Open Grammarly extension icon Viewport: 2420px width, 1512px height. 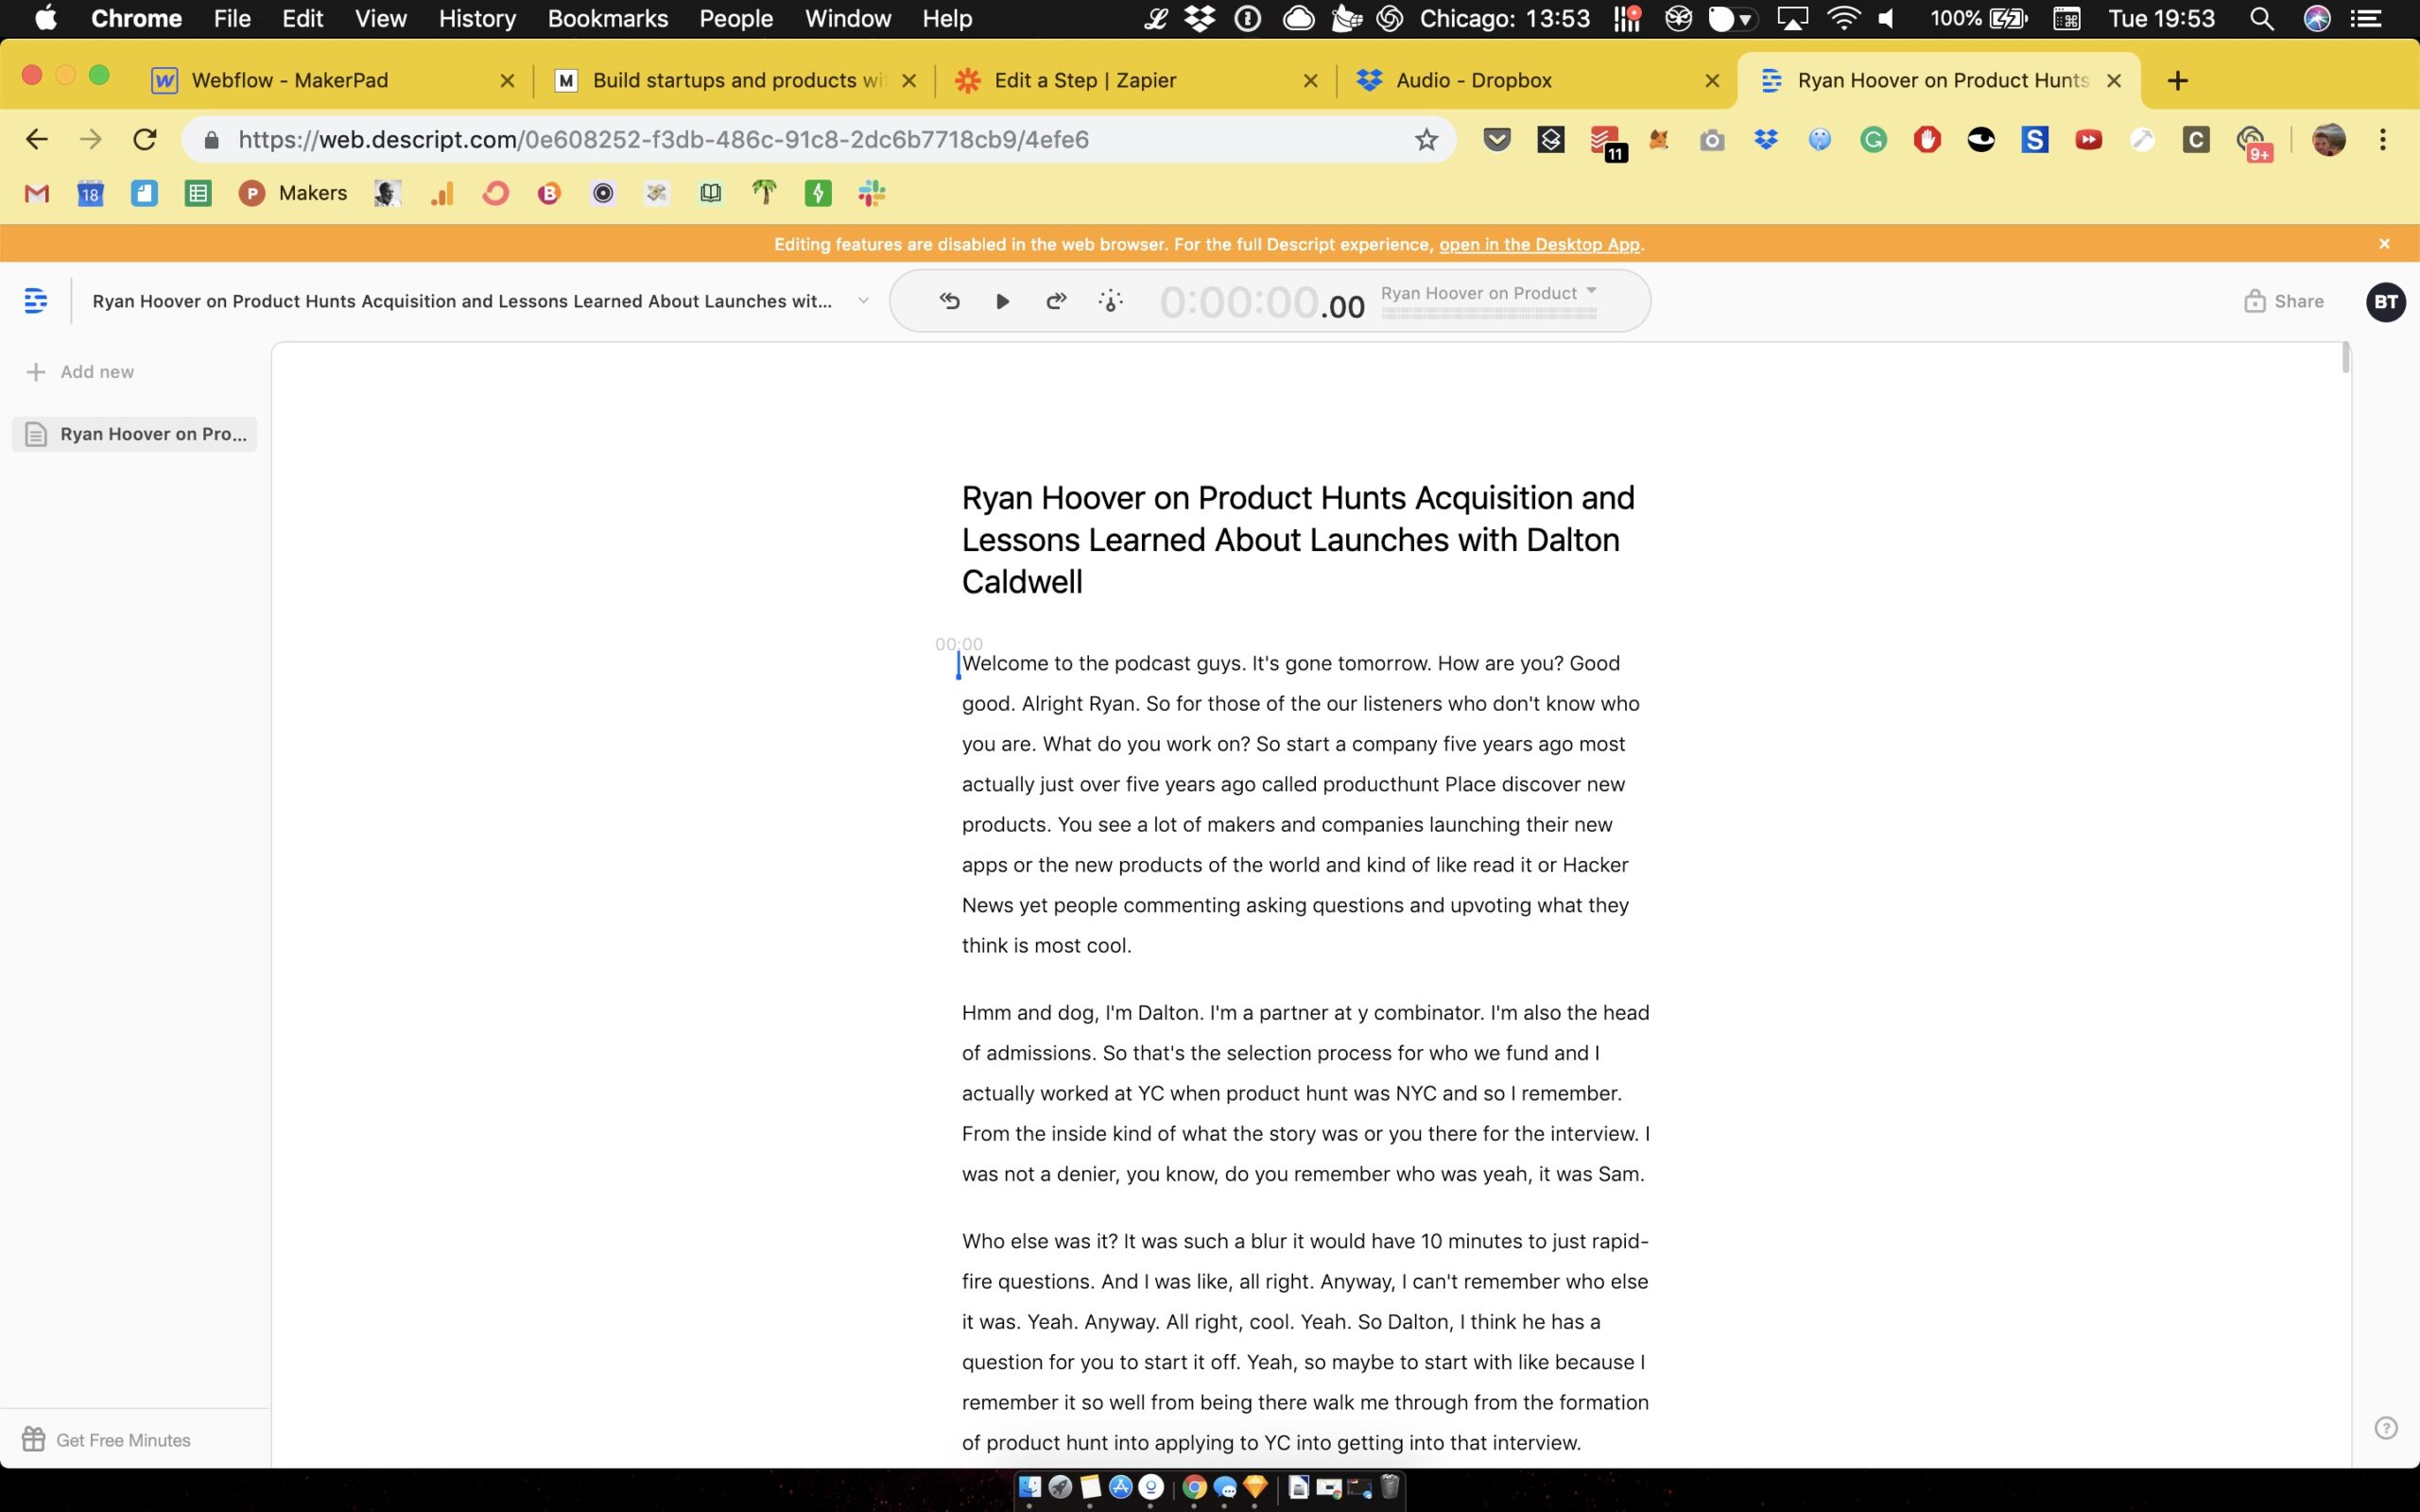[1873, 139]
